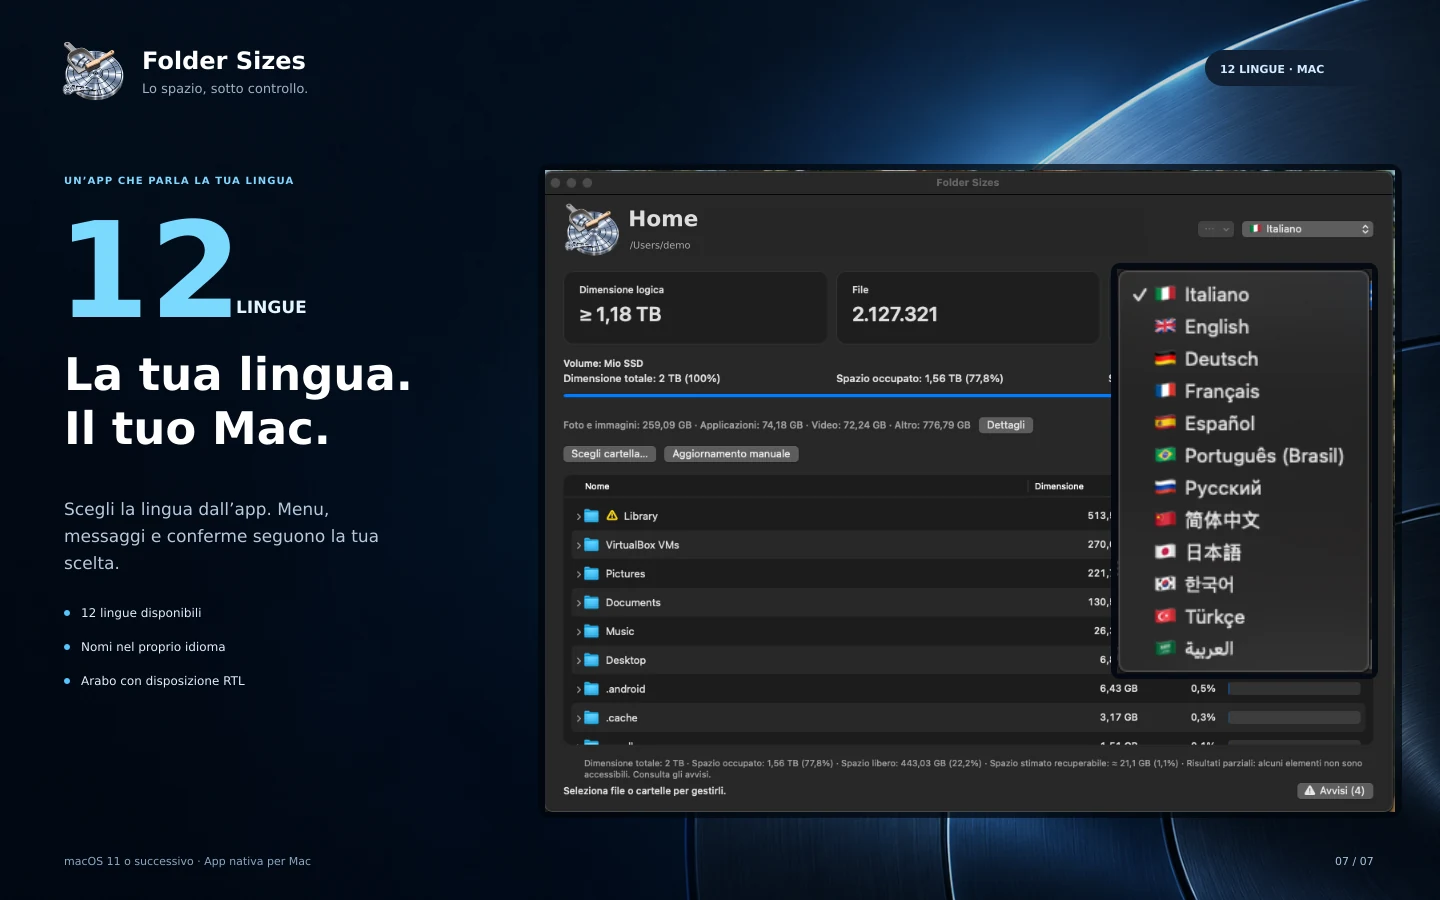The image size is (1440, 900).
Task: Click the .cache folder icon
Action: pyautogui.click(x=591, y=719)
